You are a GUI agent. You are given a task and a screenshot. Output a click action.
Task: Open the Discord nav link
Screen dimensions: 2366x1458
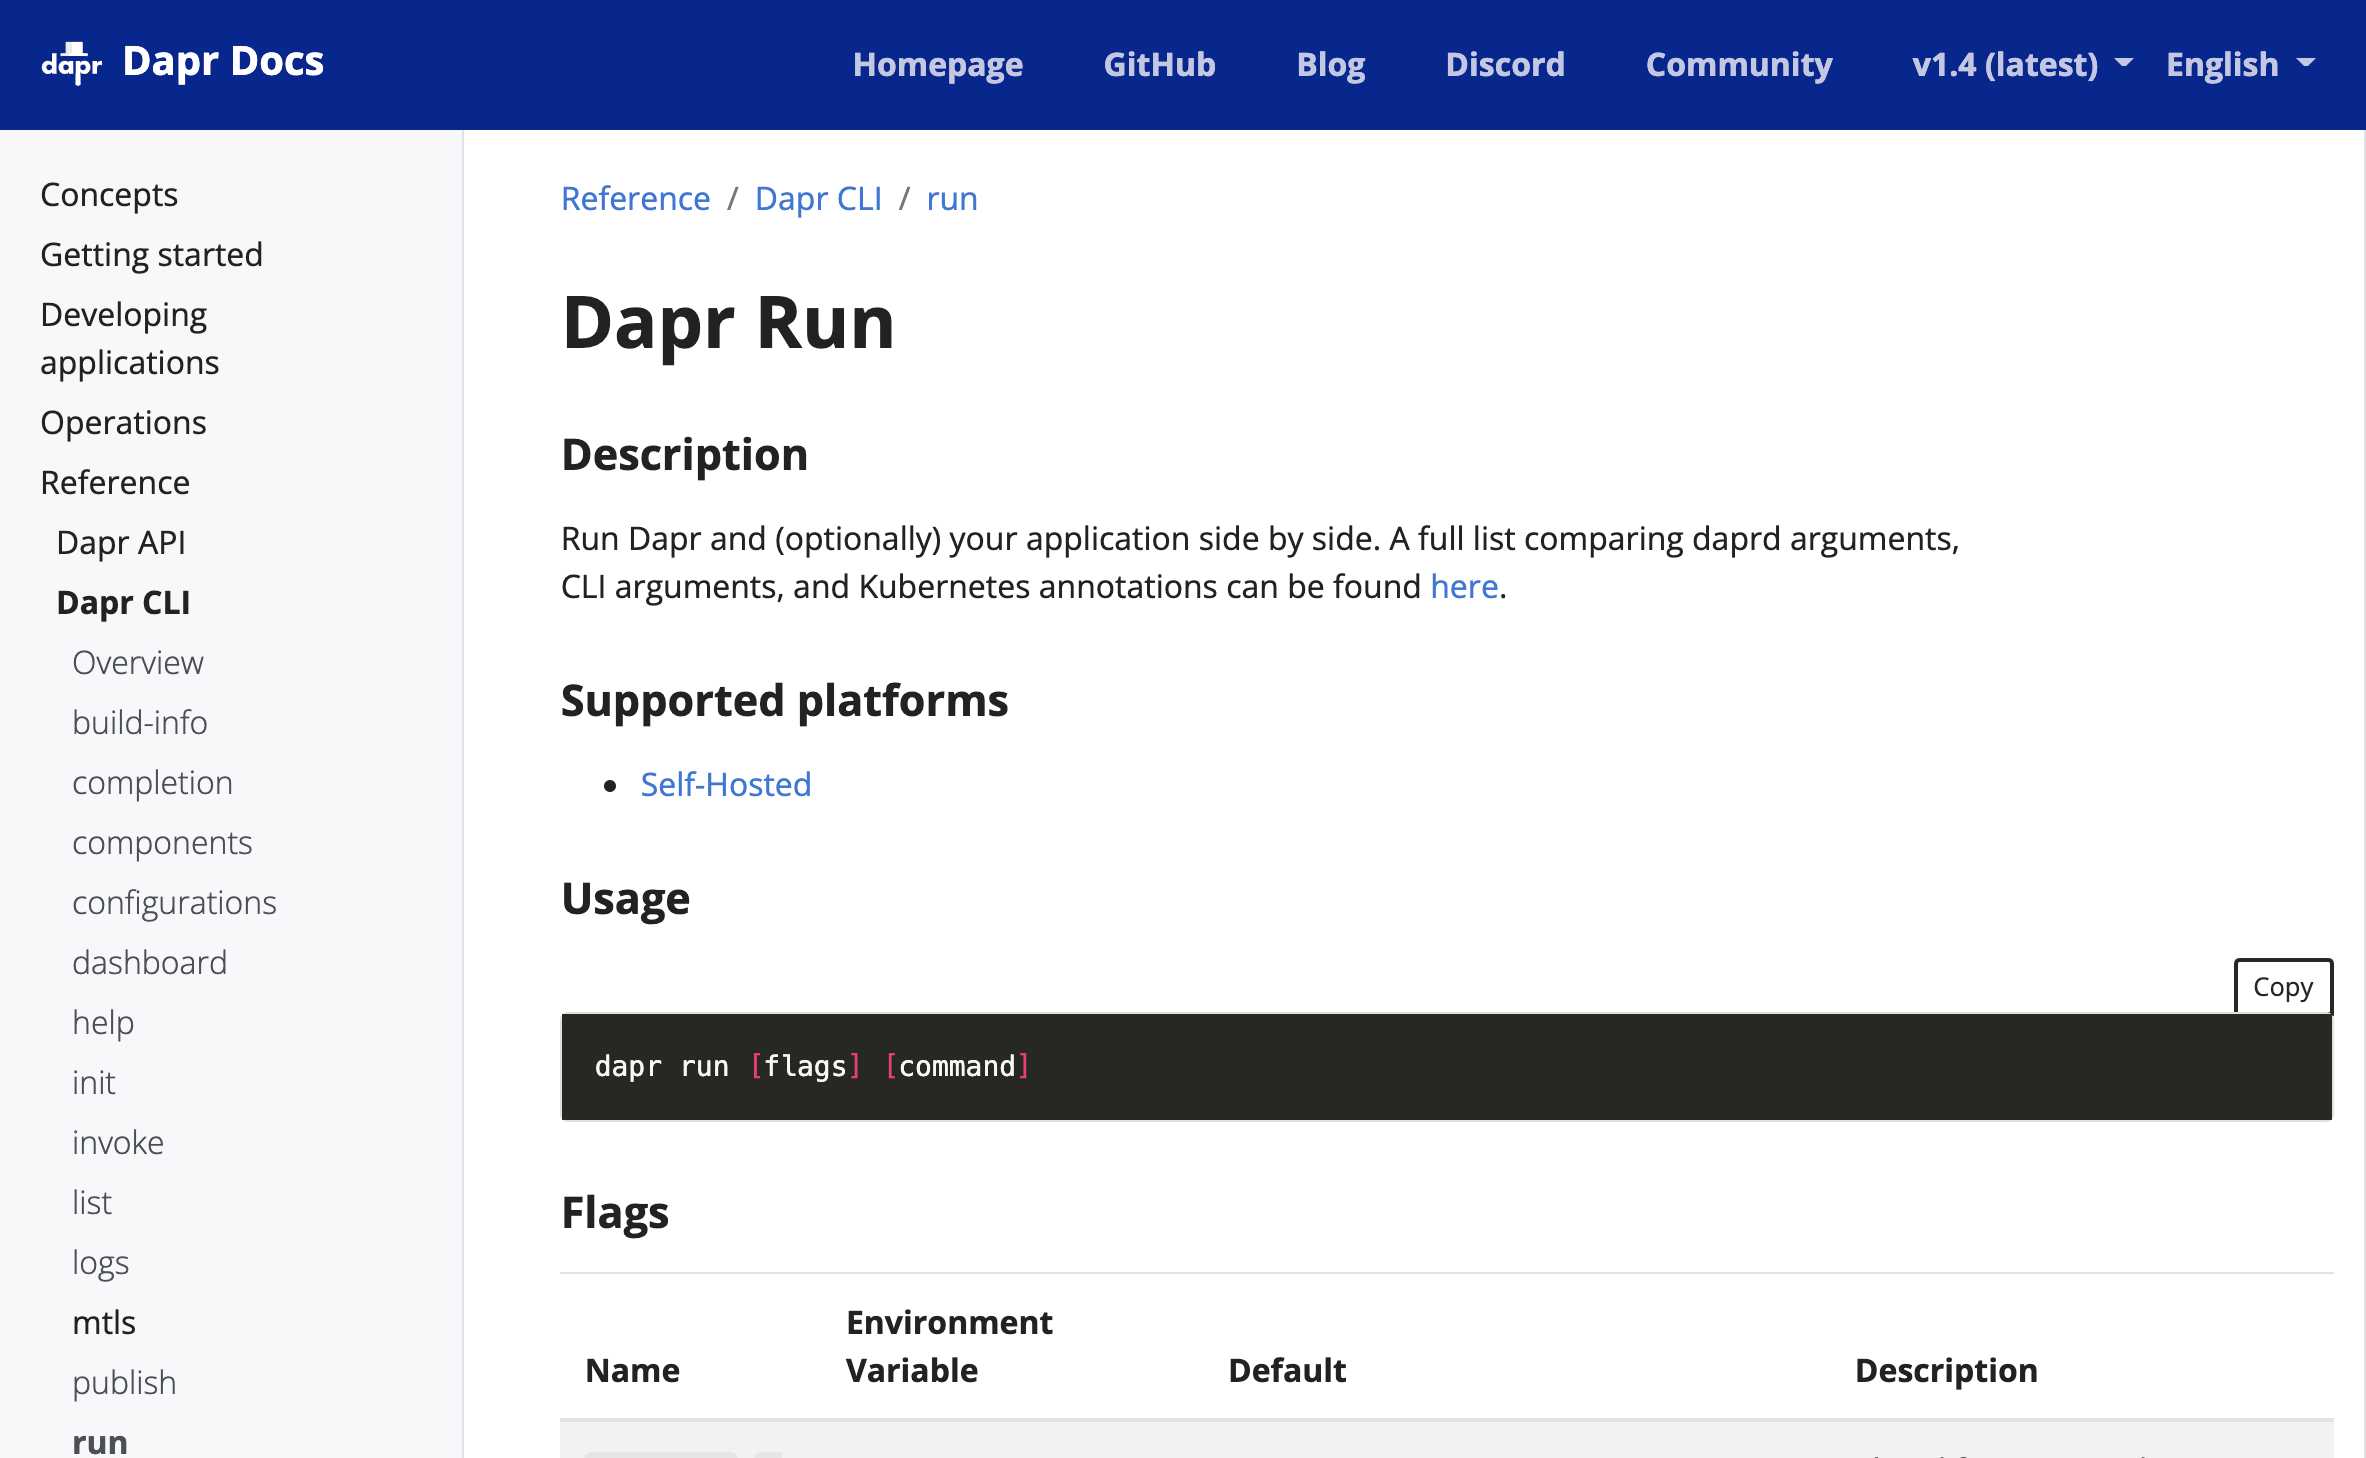pos(1504,65)
